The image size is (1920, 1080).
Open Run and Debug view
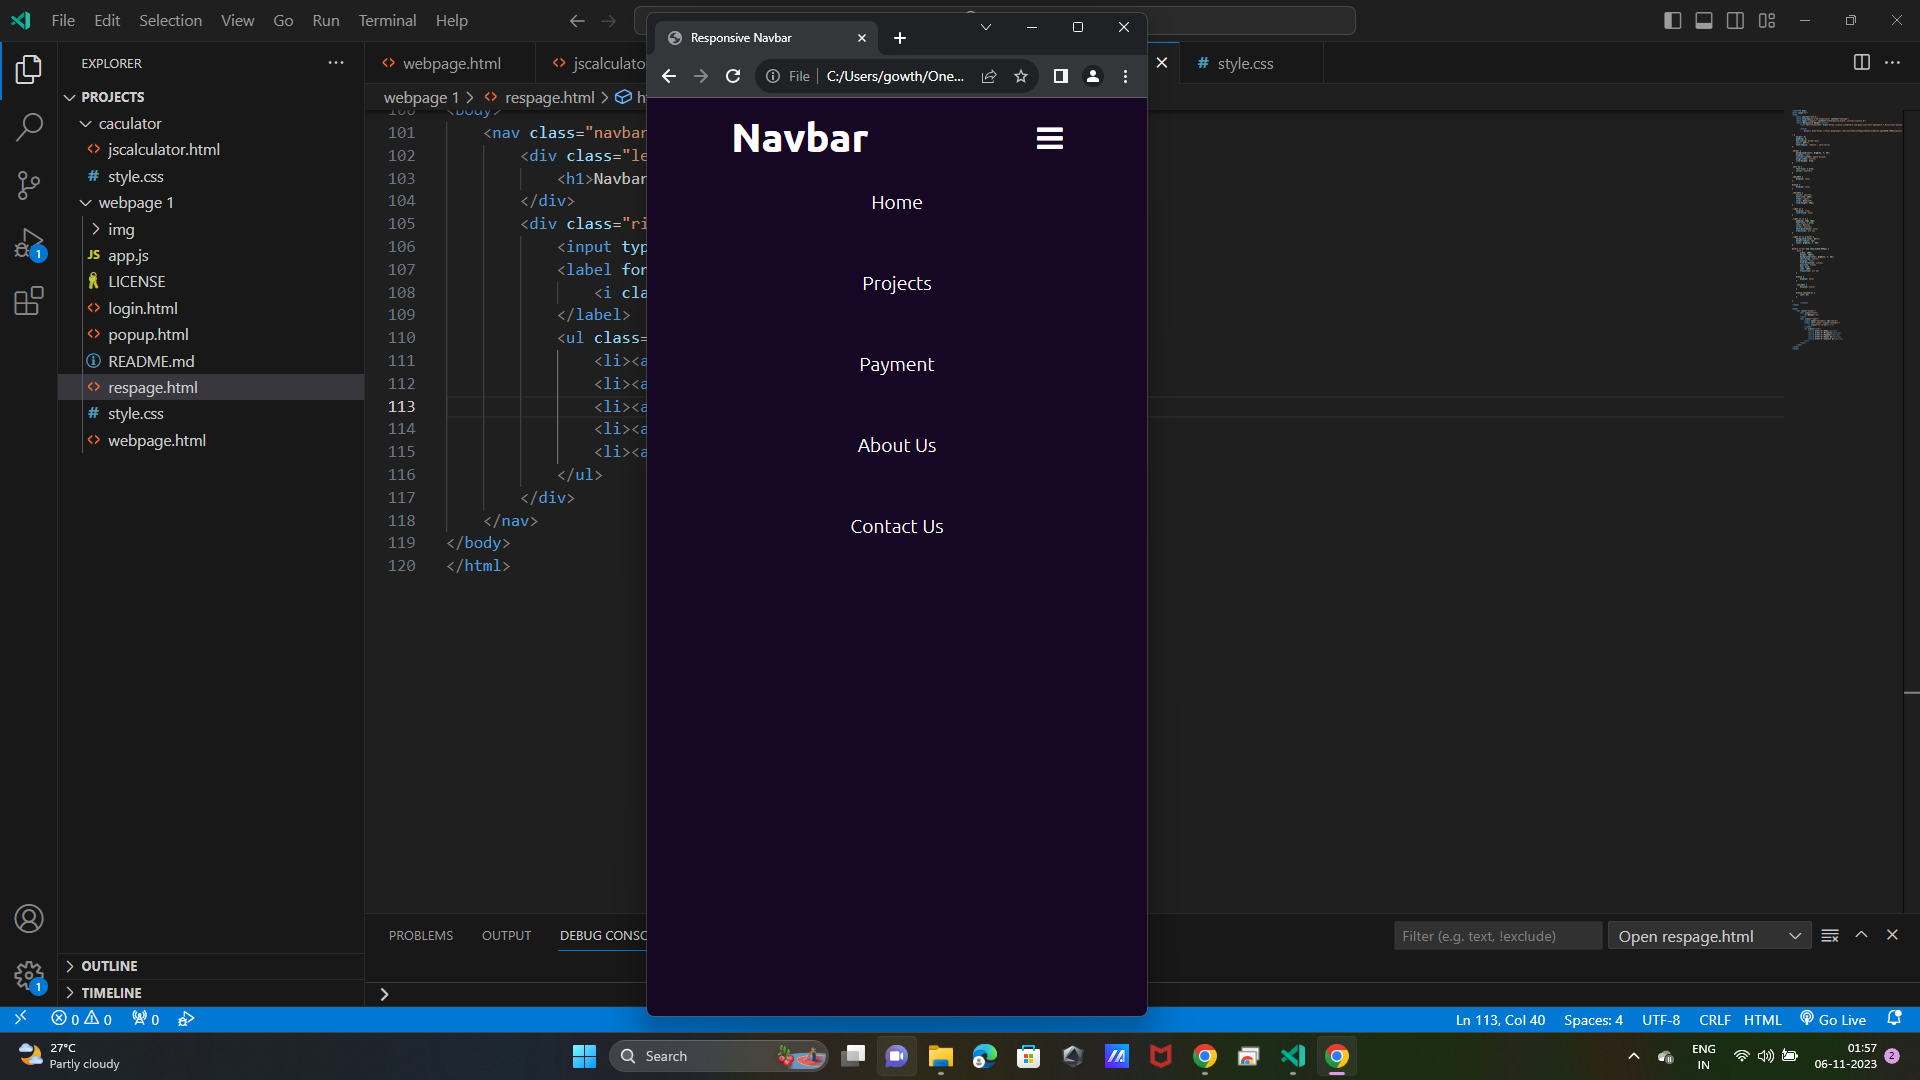pos(29,243)
